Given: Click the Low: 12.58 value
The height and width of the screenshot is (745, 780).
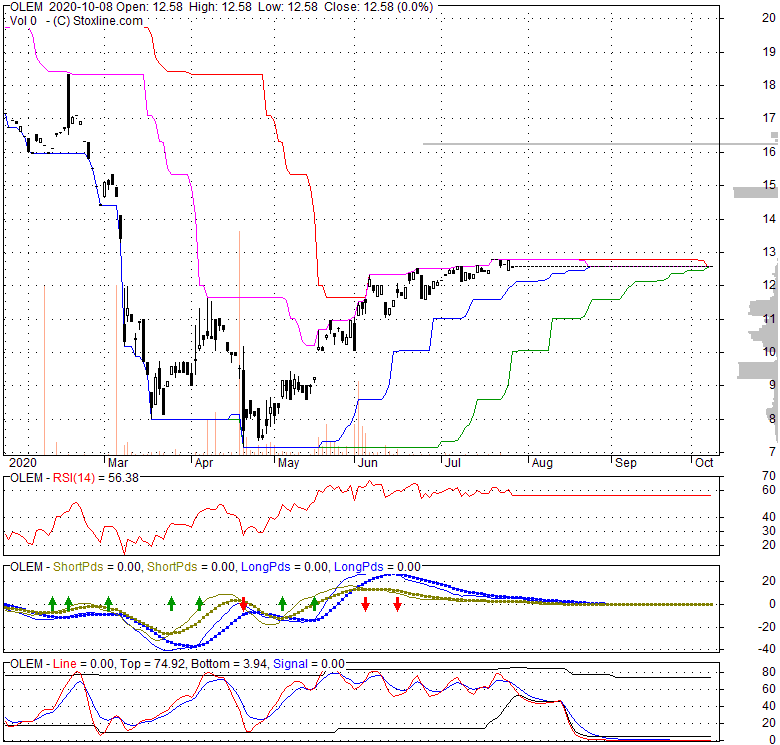Looking at the screenshot, I should coord(286,7).
